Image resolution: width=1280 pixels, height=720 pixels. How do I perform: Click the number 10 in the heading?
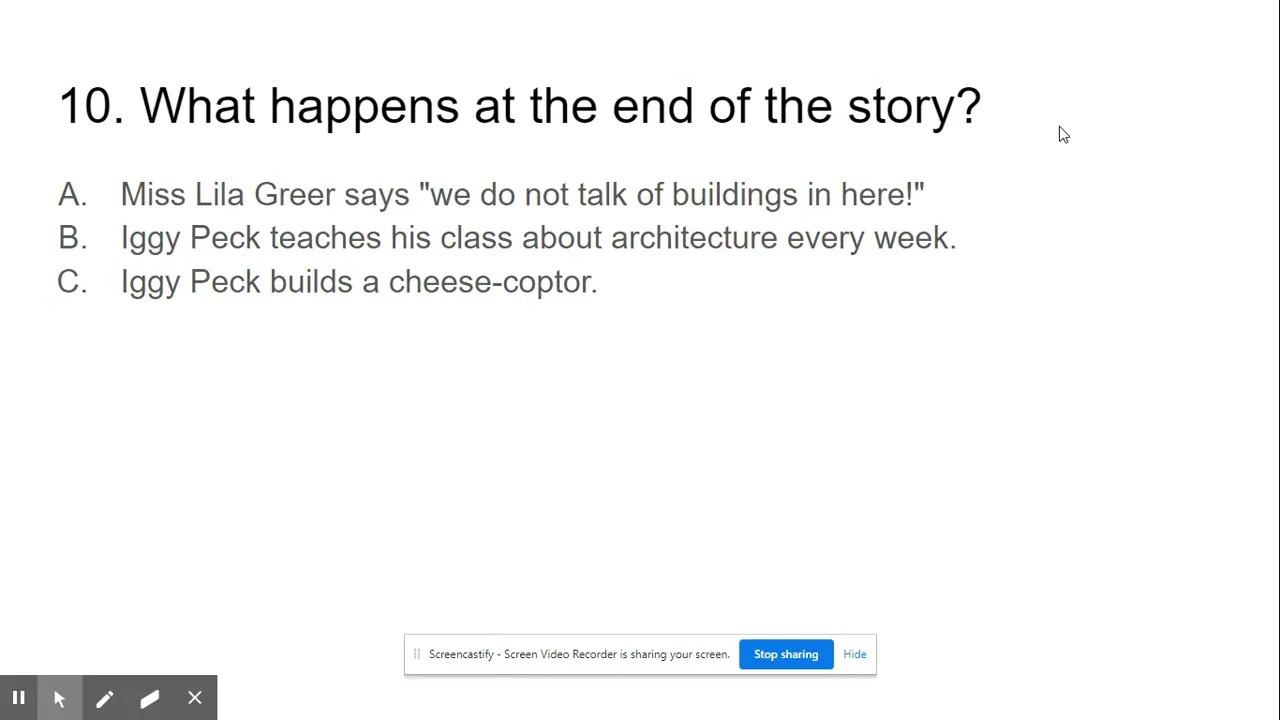coord(91,106)
